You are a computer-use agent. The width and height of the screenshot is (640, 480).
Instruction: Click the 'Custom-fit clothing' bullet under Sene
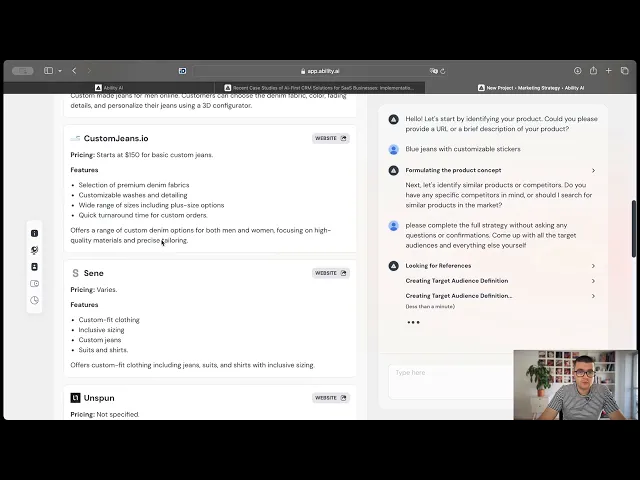point(109,320)
